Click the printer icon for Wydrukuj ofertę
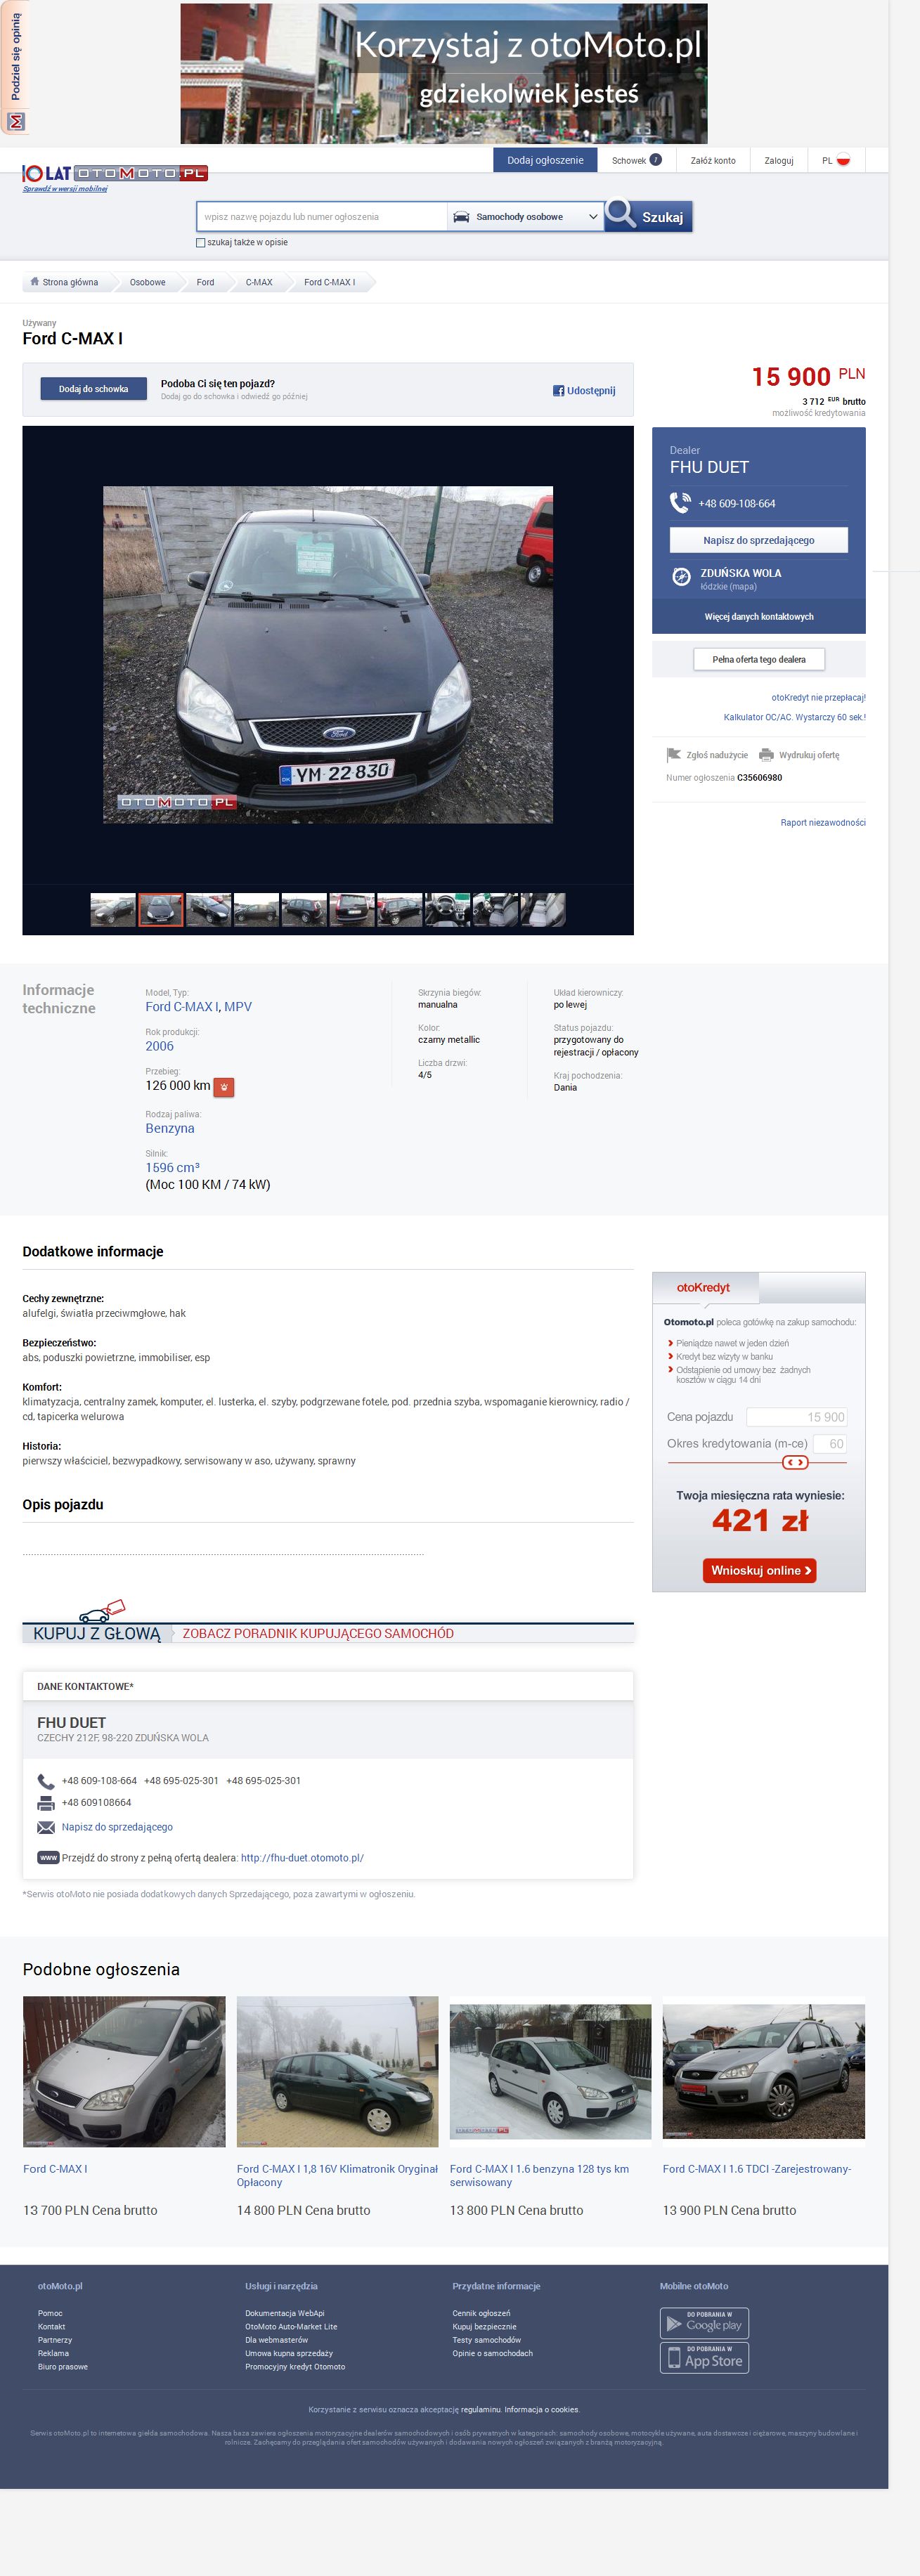The image size is (920, 2576). click(x=766, y=755)
